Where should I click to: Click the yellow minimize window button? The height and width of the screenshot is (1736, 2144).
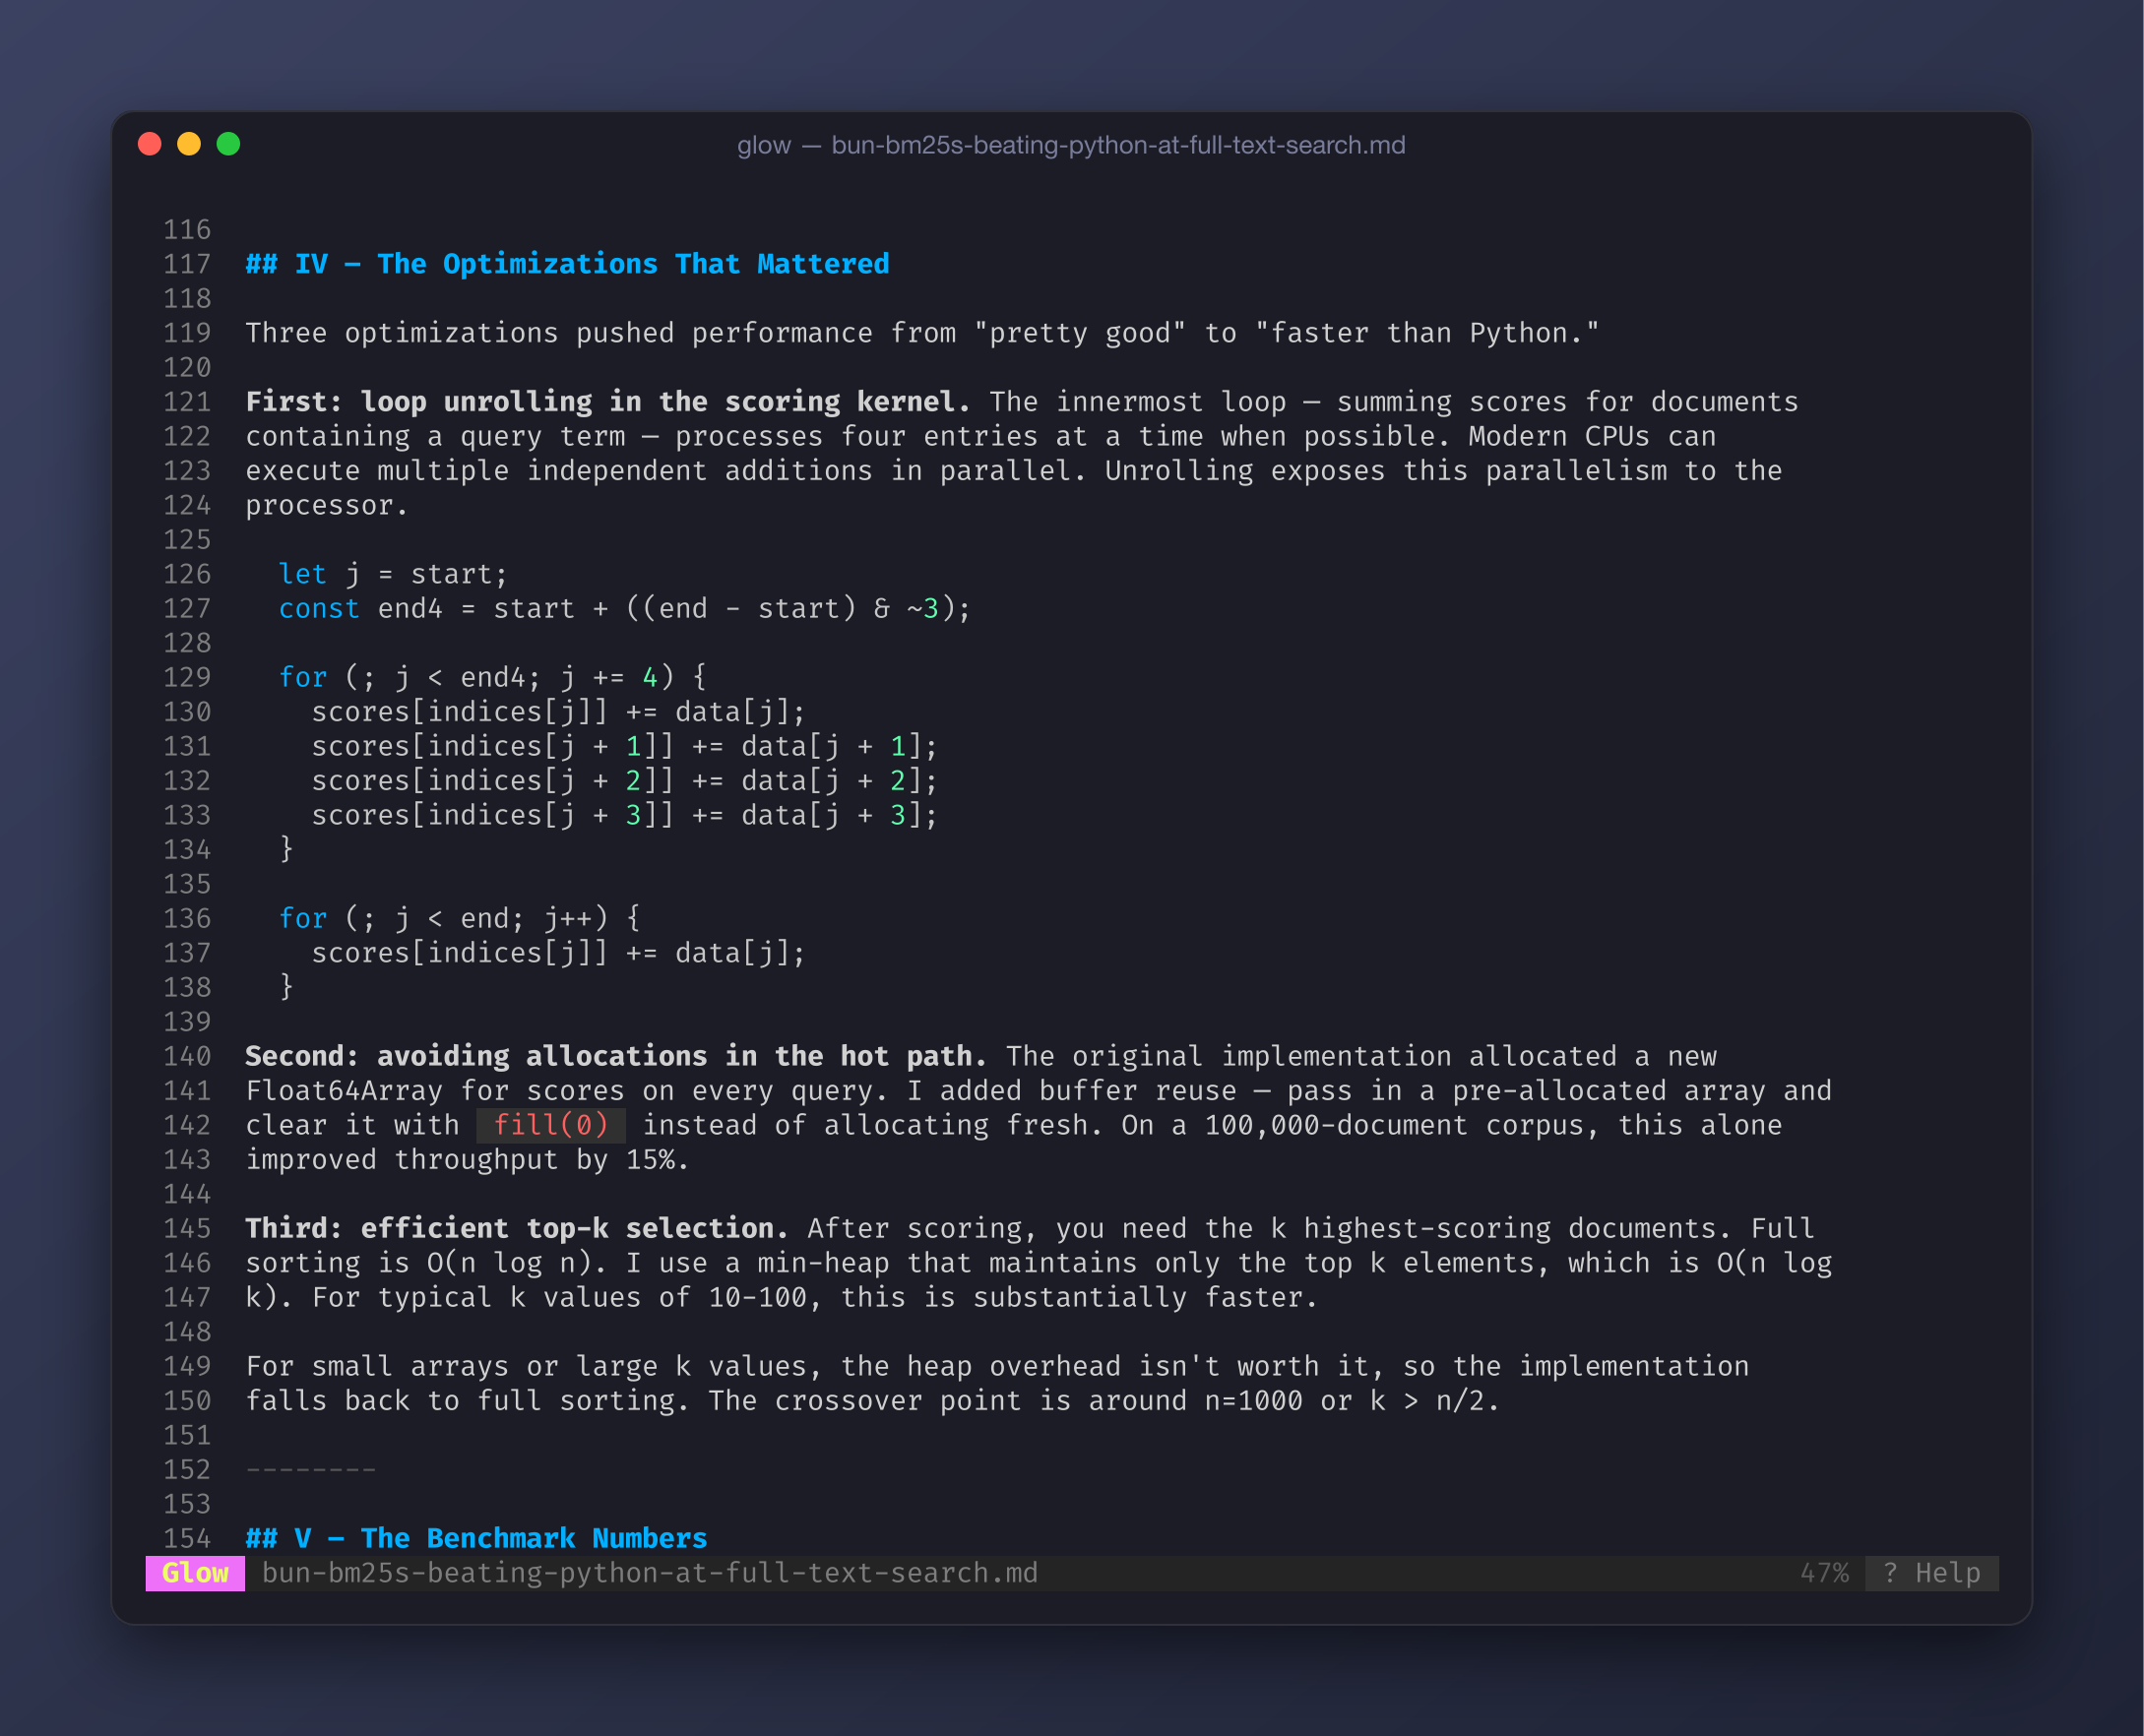tap(189, 144)
